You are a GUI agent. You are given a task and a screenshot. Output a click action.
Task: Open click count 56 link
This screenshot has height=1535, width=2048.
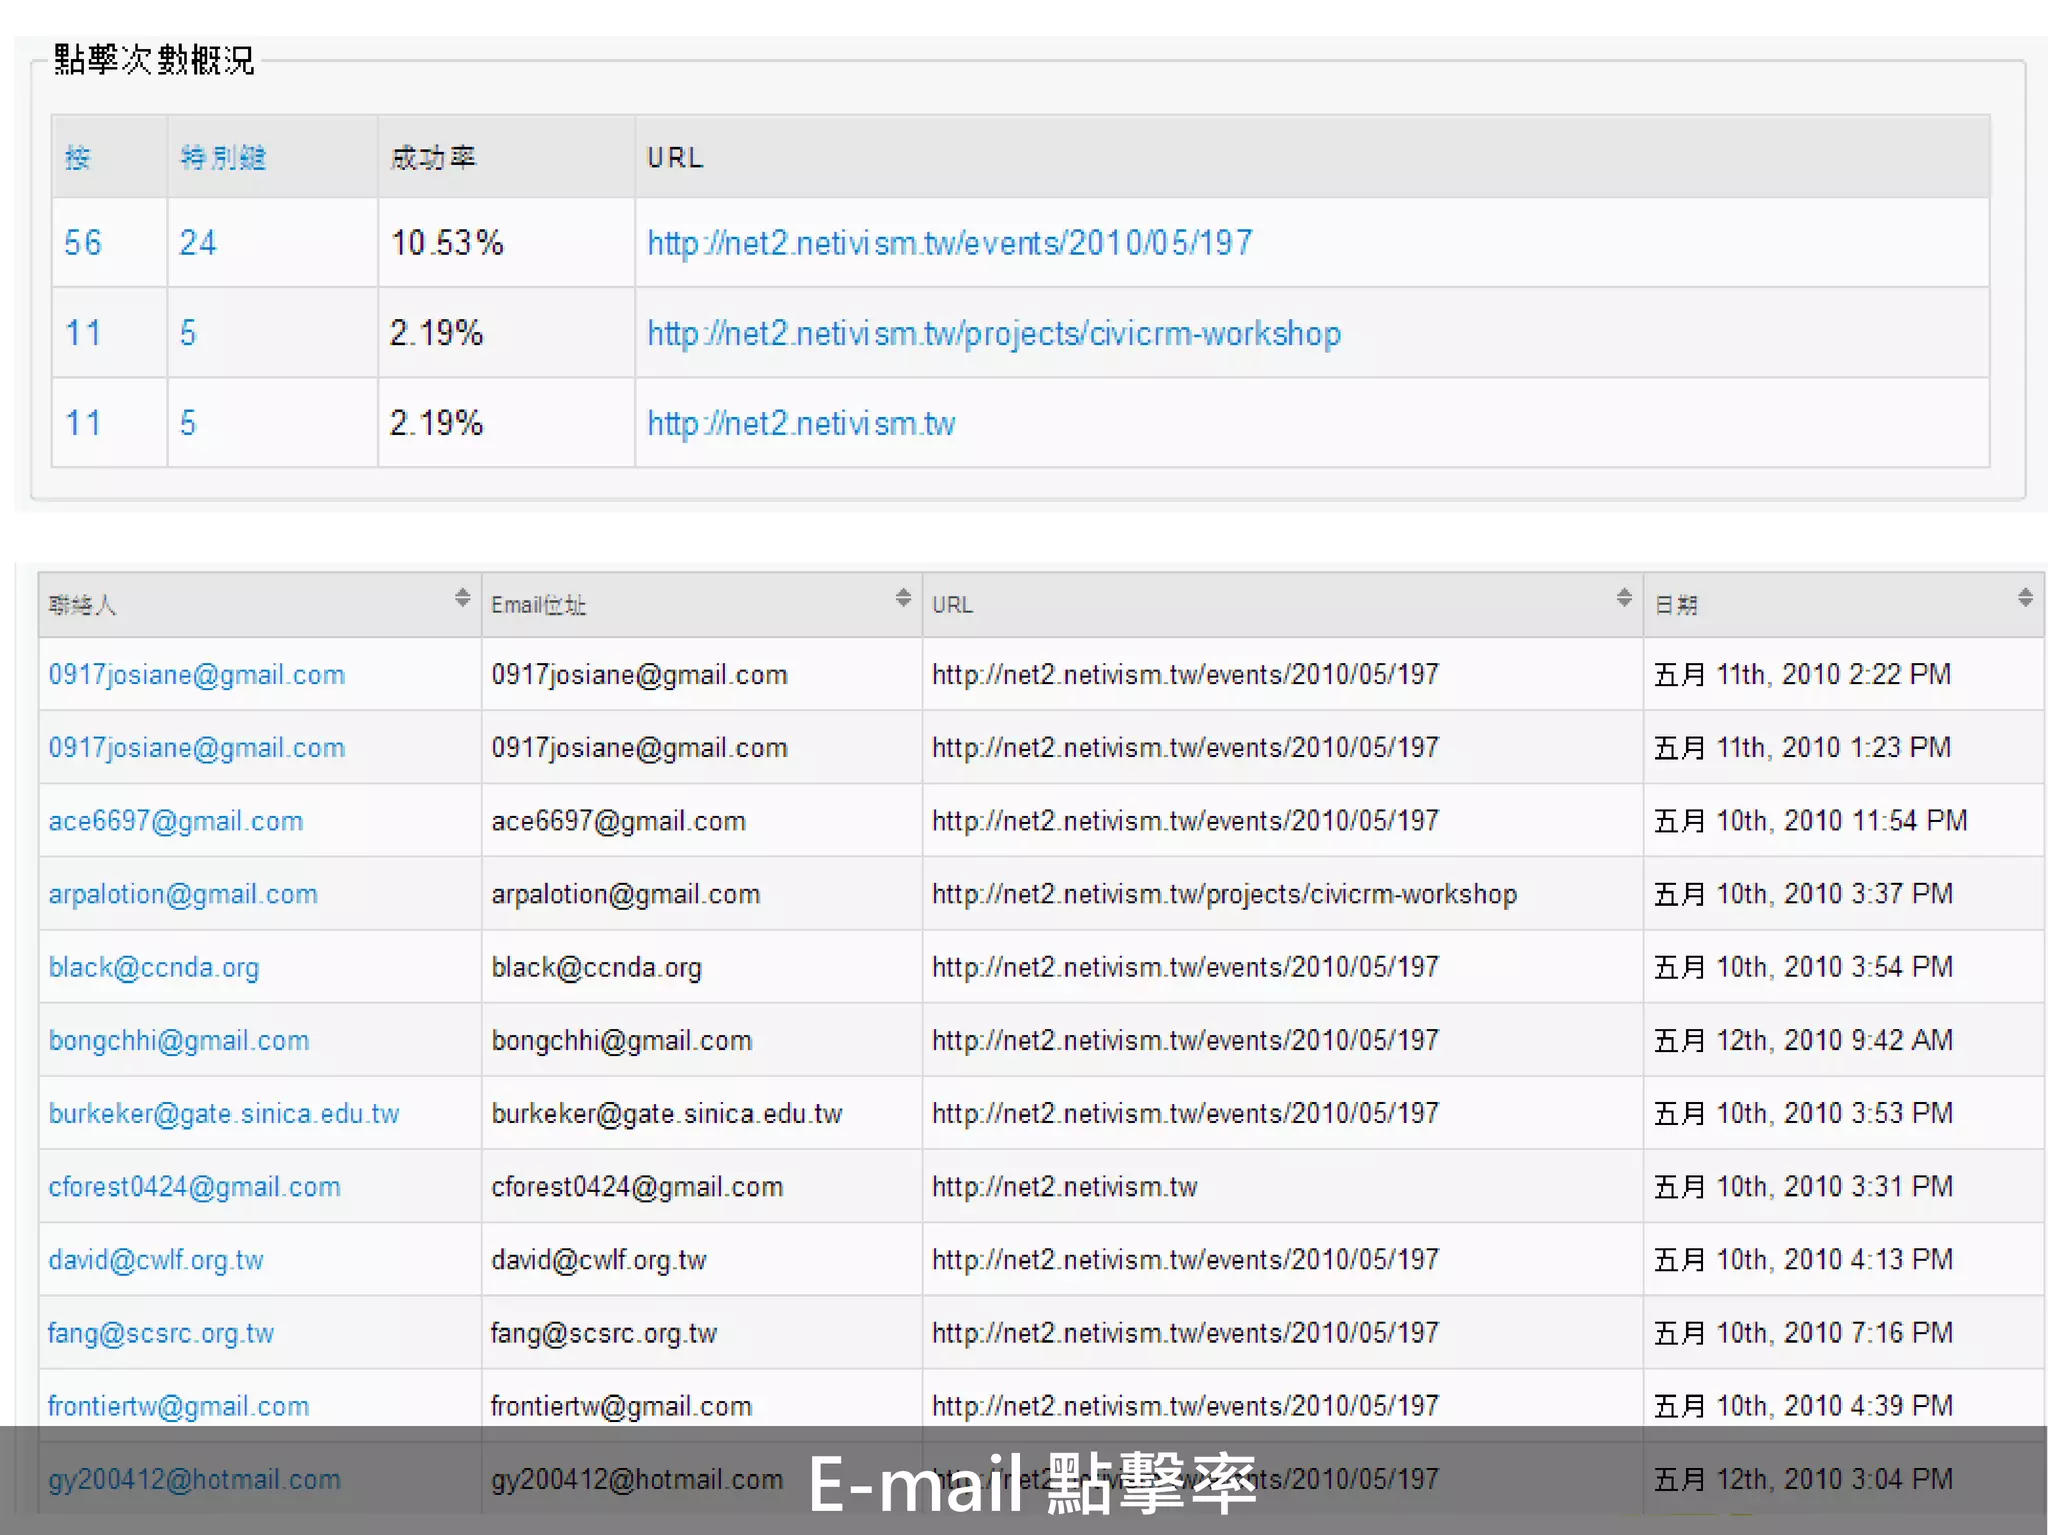pyautogui.click(x=83, y=242)
